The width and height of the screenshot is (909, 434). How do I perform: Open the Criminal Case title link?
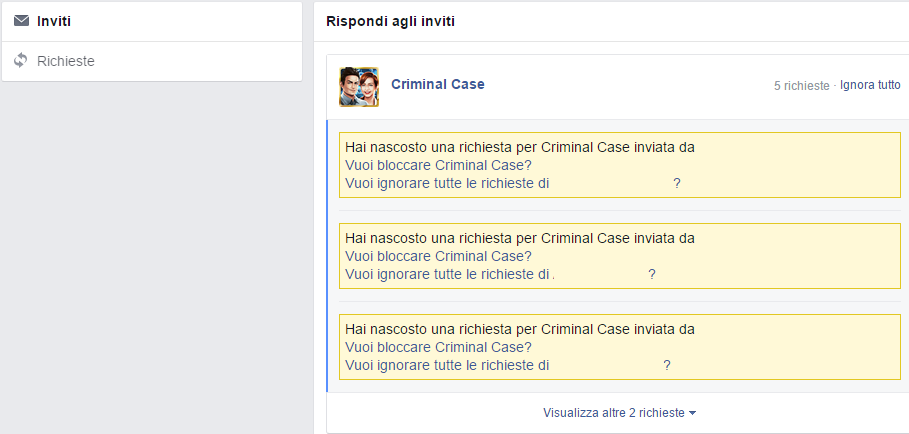[438, 84]
